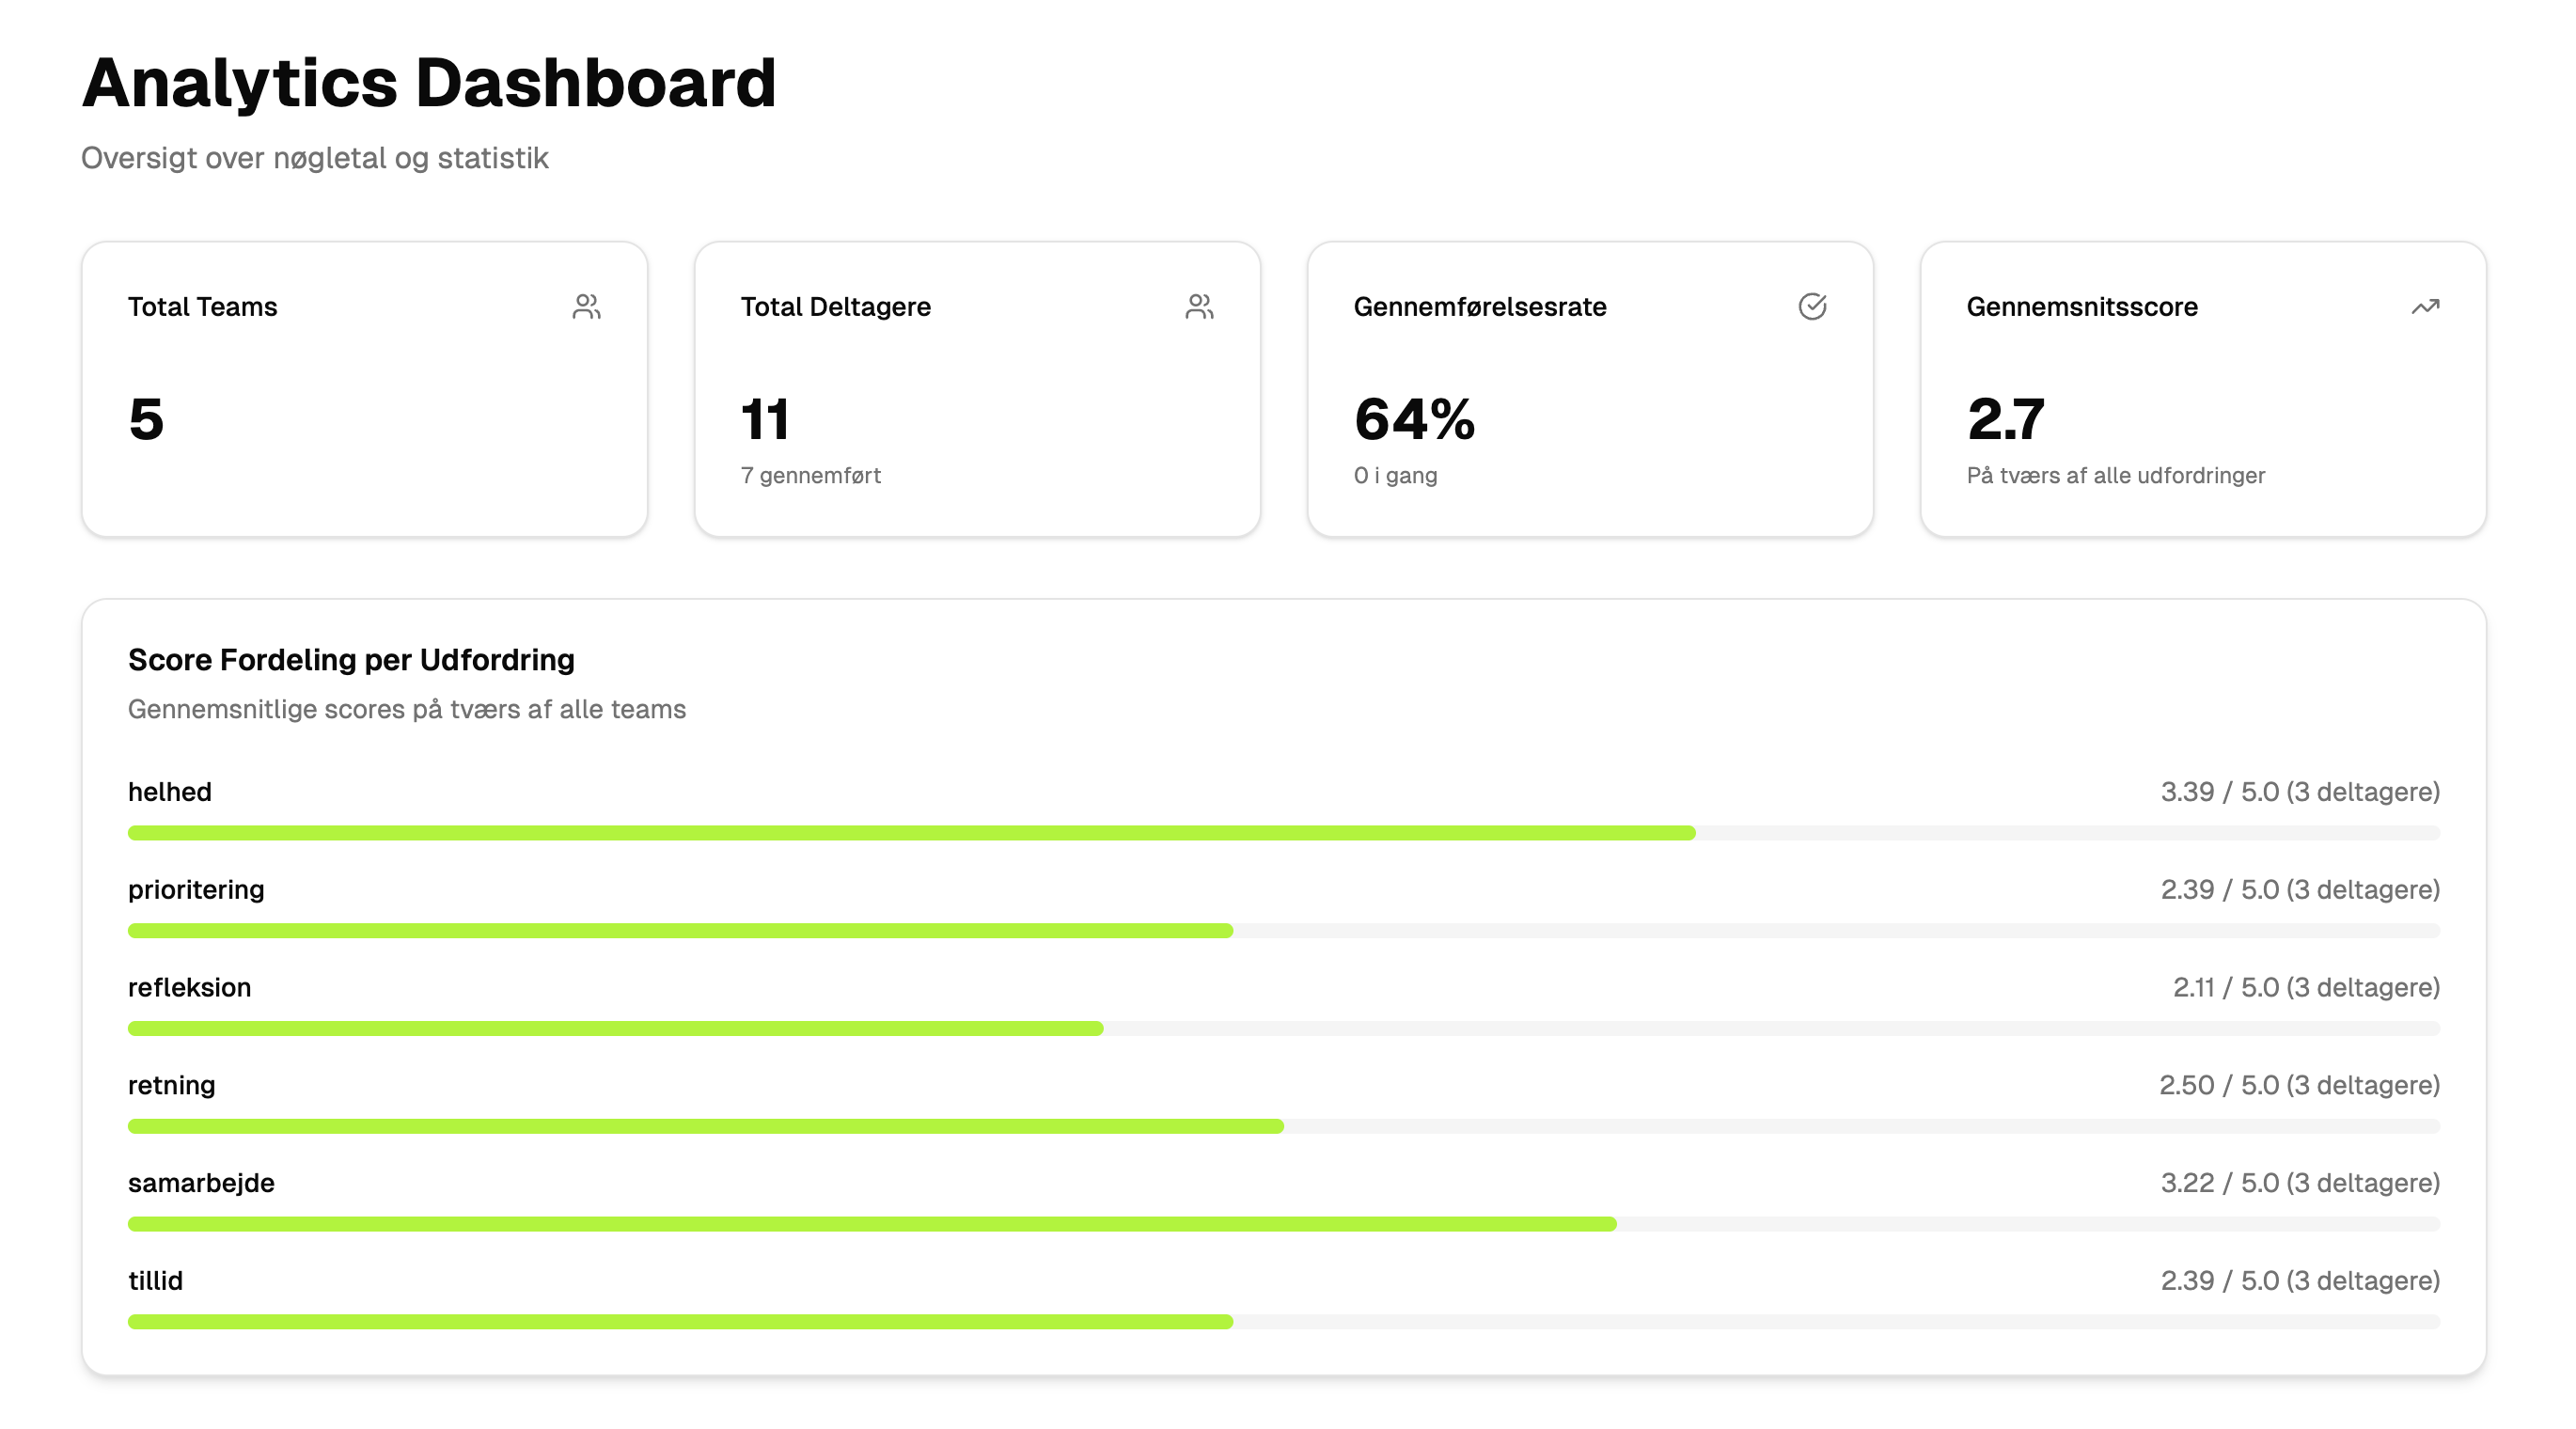The width and height of the screenshot is (2576, 1429).
Task: Click the samarbejde challenge label
Action: (201, 1183)
